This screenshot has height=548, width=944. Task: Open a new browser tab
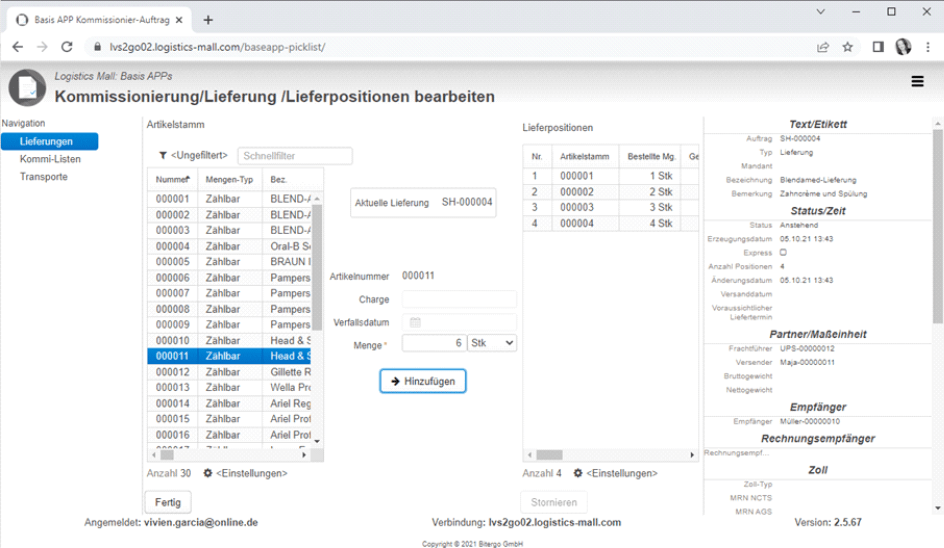tap(208, 20)
